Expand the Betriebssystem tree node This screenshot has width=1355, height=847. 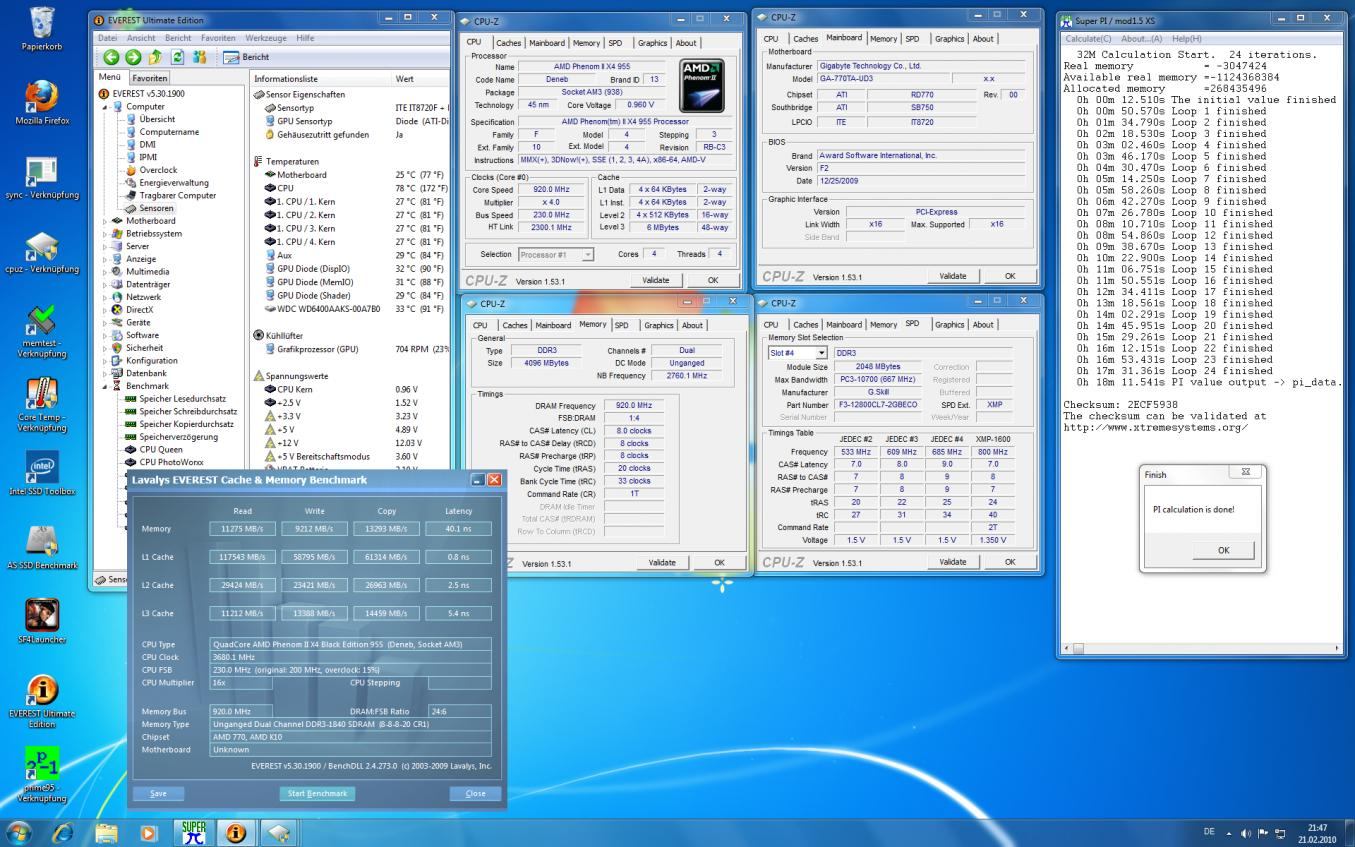click(105, 234)
